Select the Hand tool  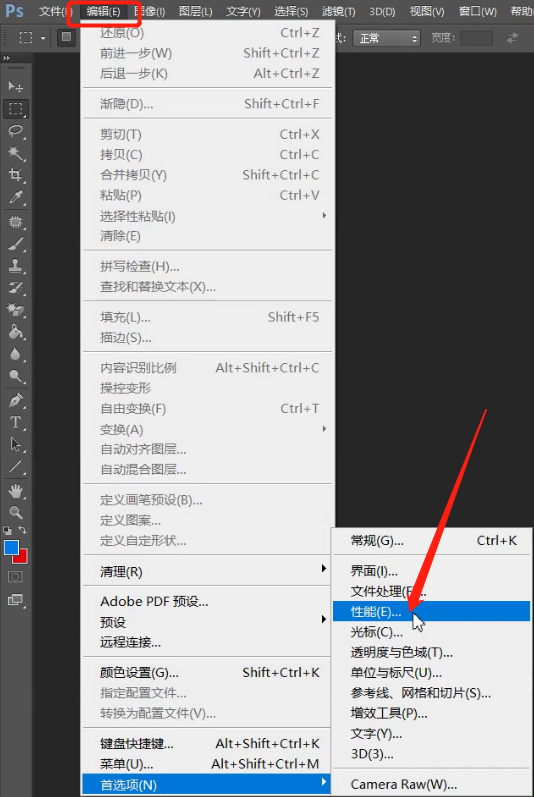pyautogui.click(x=16, y=491)
